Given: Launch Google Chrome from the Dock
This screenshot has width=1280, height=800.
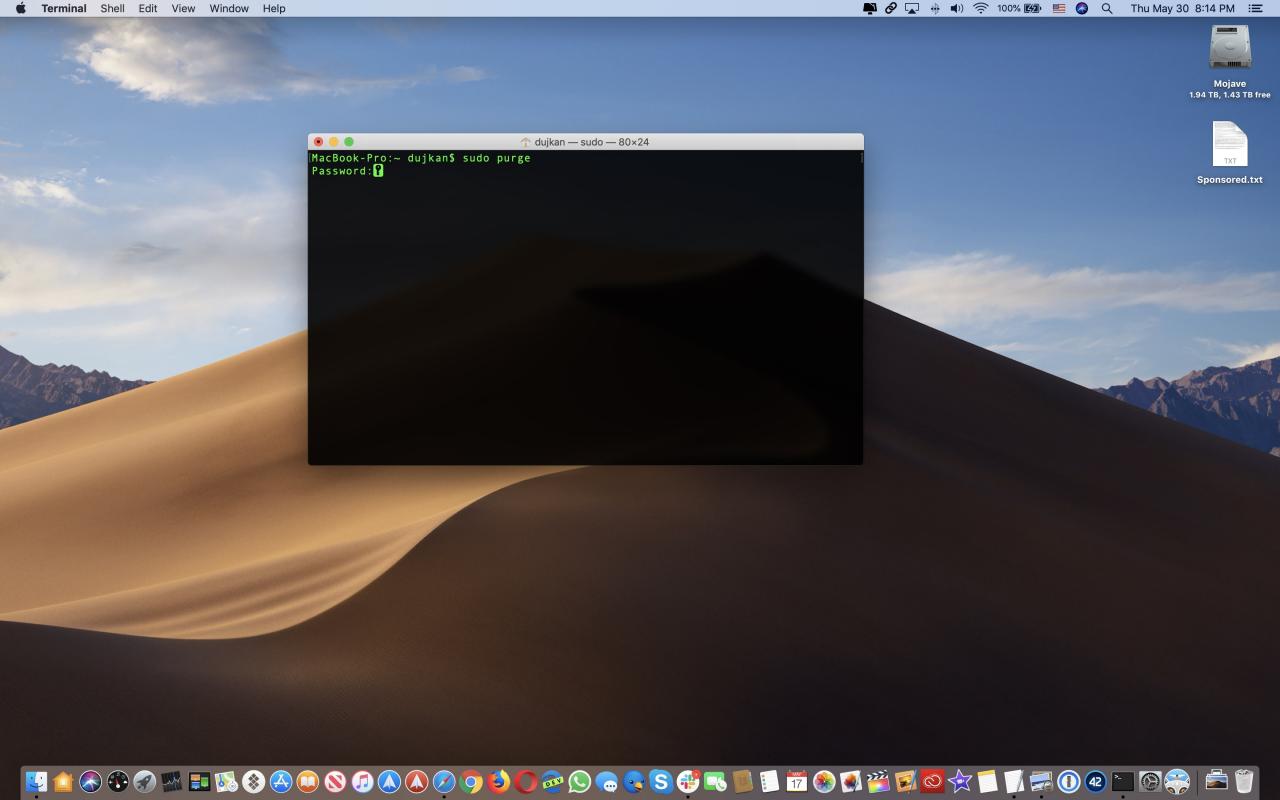Looking at the screenshot, I should pyautogui.click(x=471, y=781).
